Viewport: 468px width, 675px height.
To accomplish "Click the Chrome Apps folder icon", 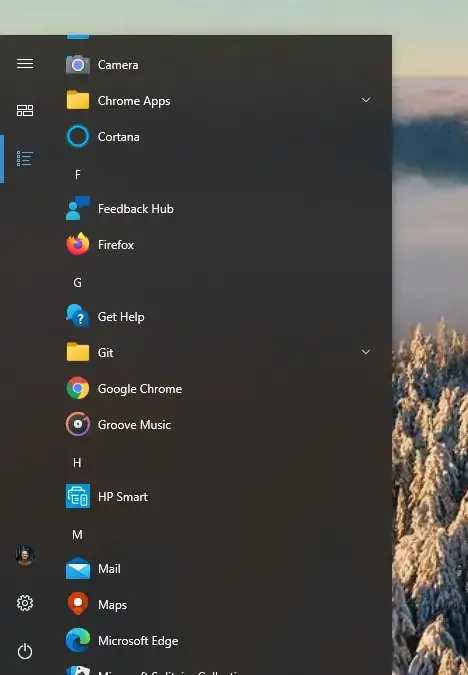I will (78, 100).
